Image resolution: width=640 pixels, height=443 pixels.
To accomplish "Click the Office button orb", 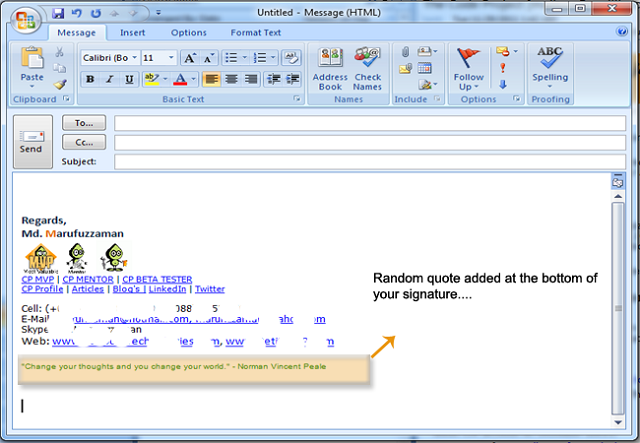I will (25, 21).
